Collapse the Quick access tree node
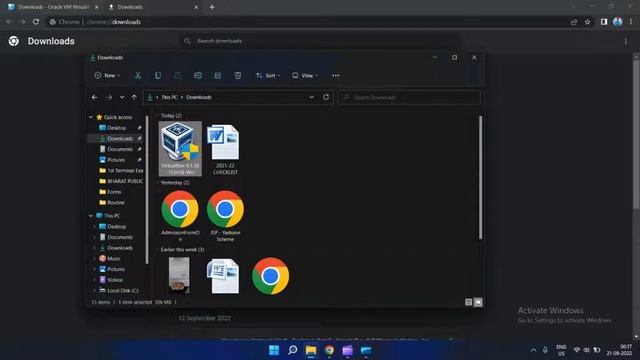This screenshot has width=640, height=360. (x=91, y=117)
